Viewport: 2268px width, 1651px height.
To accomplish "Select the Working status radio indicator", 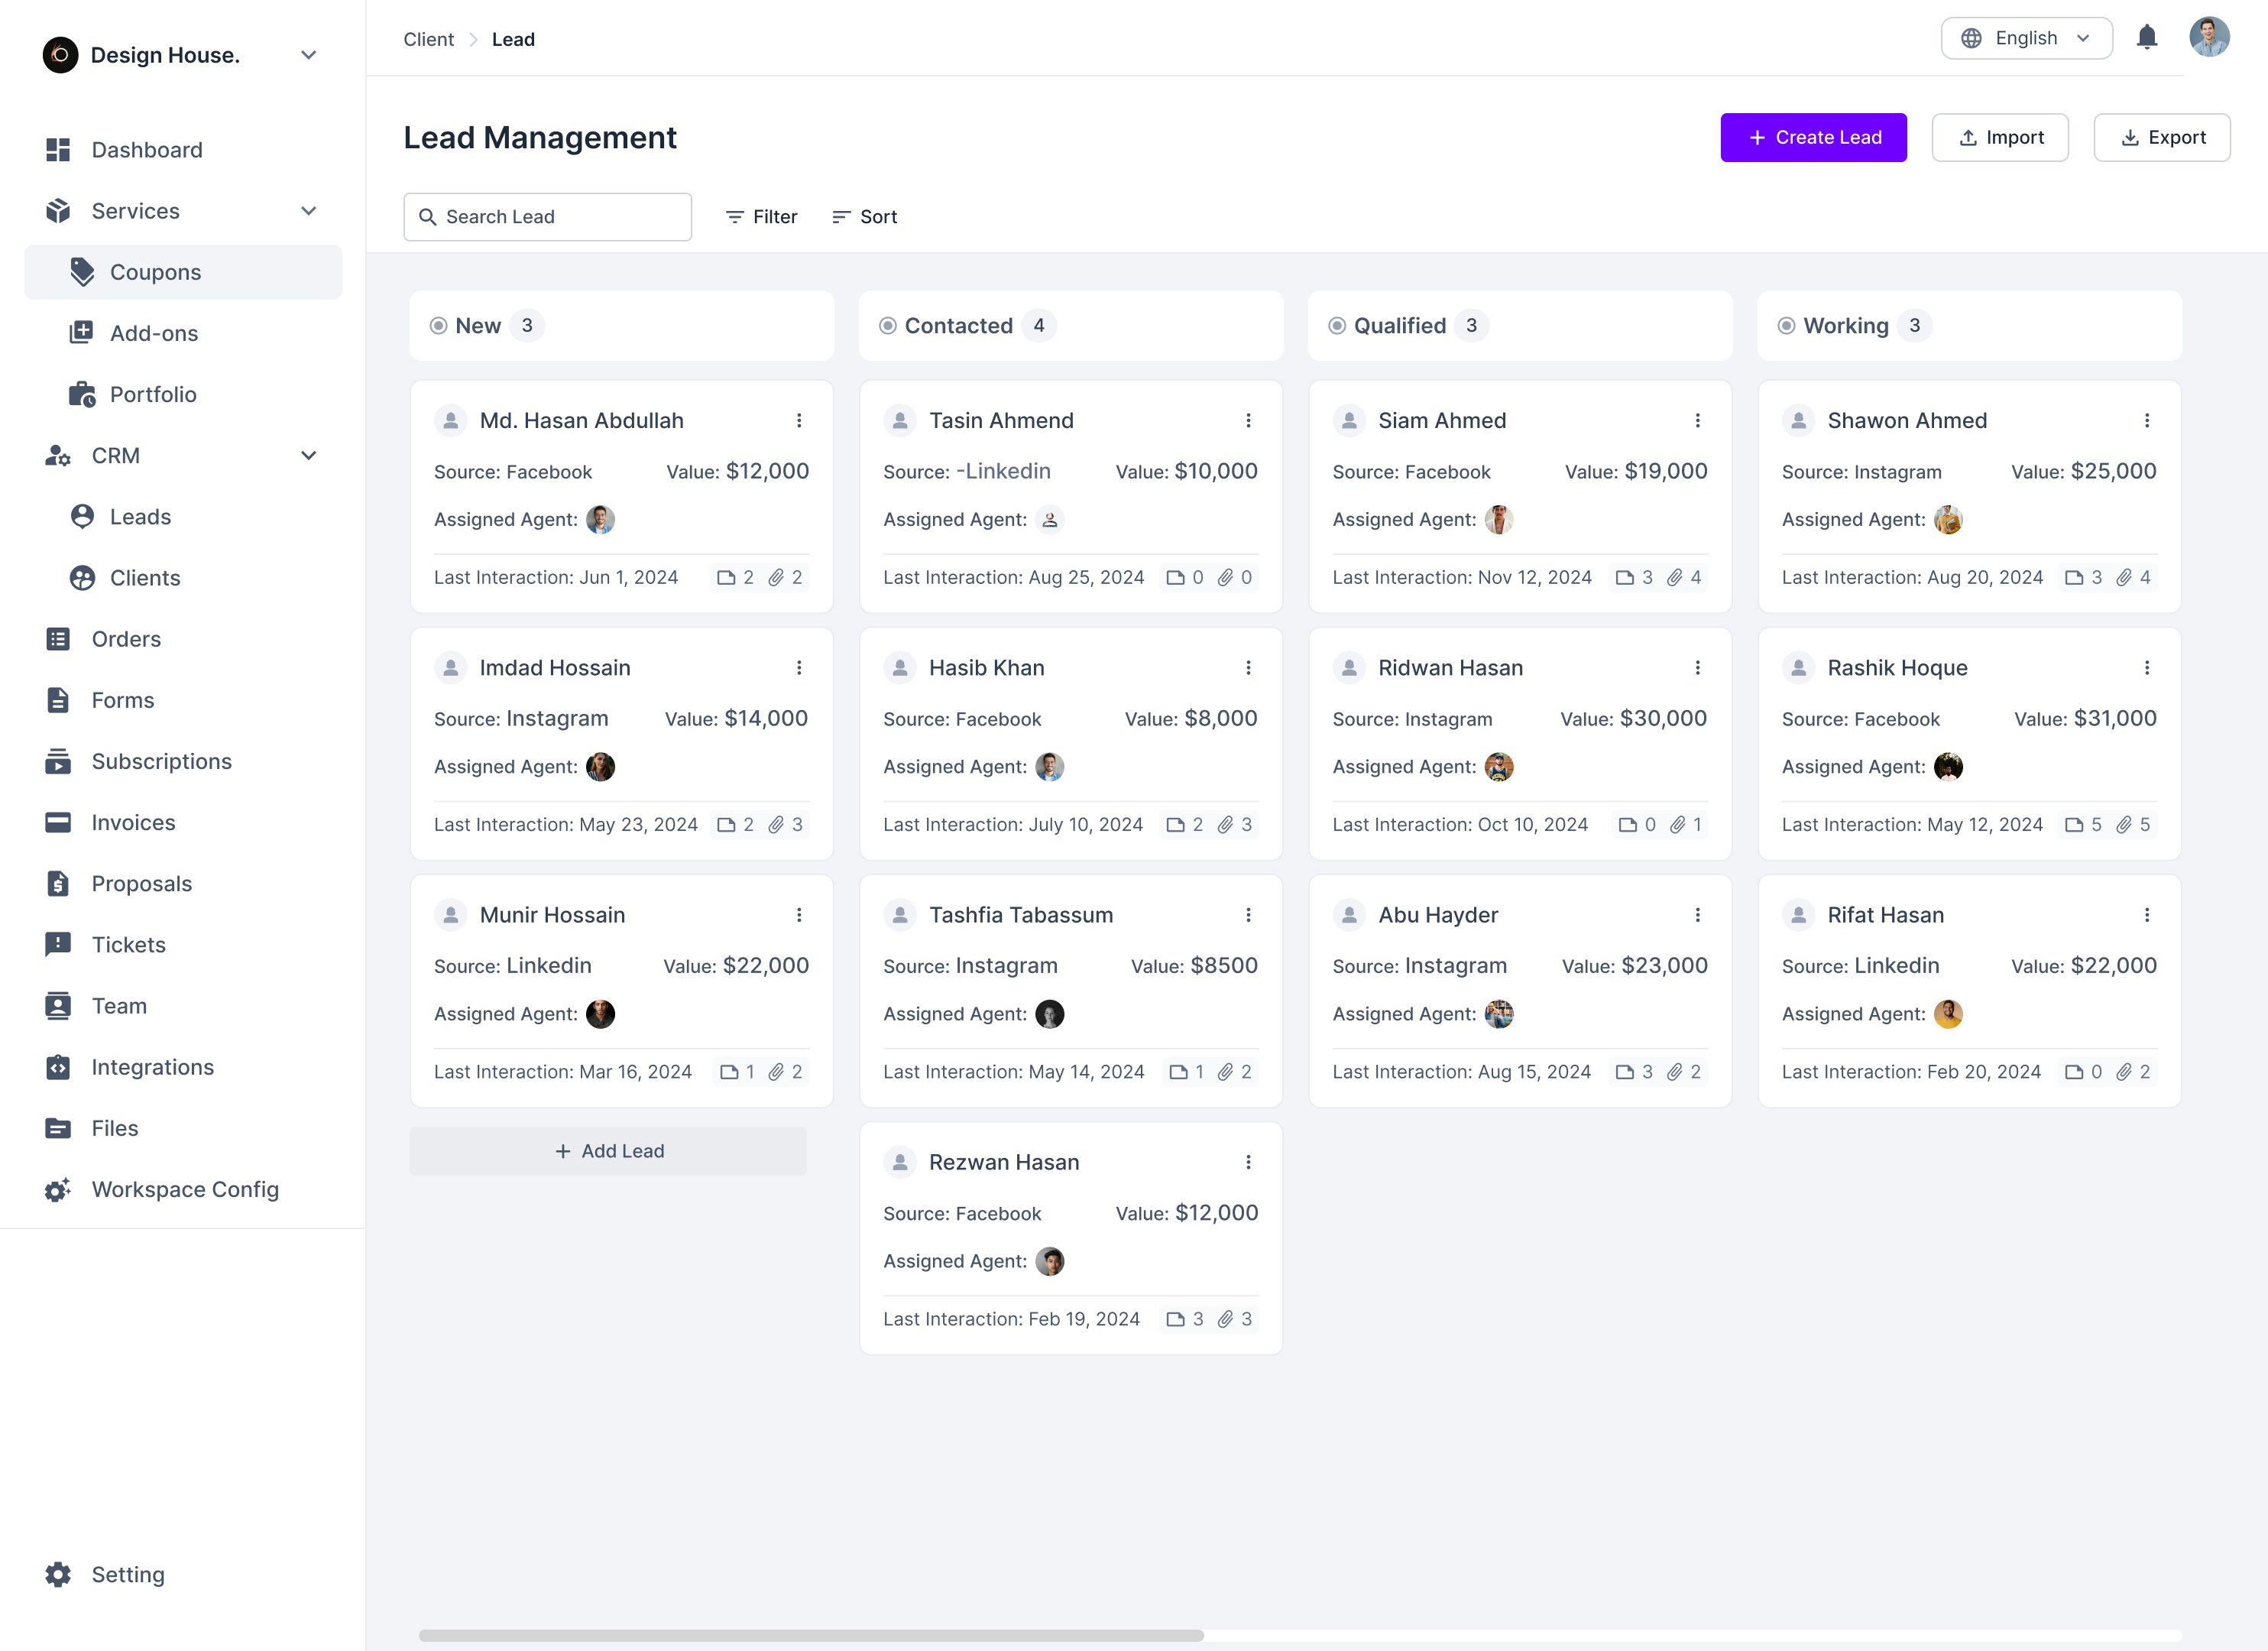I will (1786, 325).
